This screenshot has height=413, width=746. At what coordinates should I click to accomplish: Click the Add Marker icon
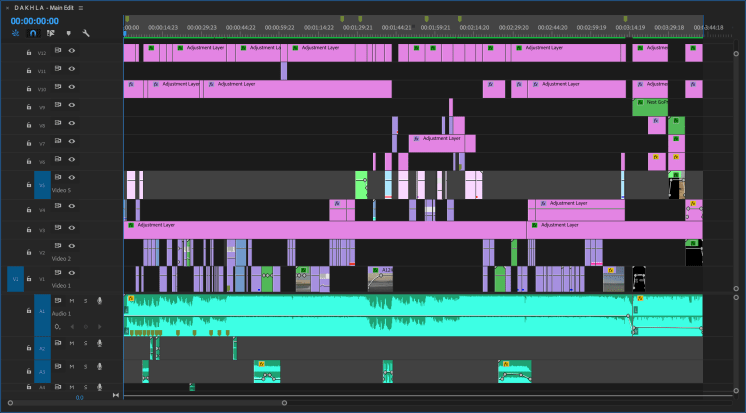[x=68, y=33]
